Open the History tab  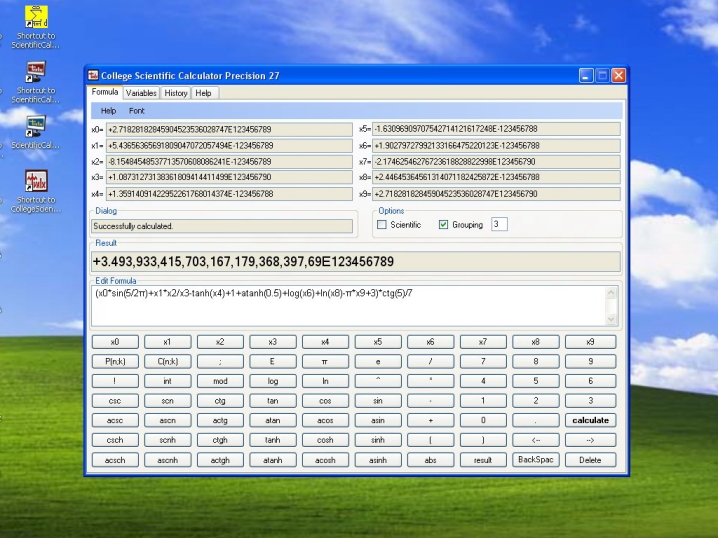(176, 93)
